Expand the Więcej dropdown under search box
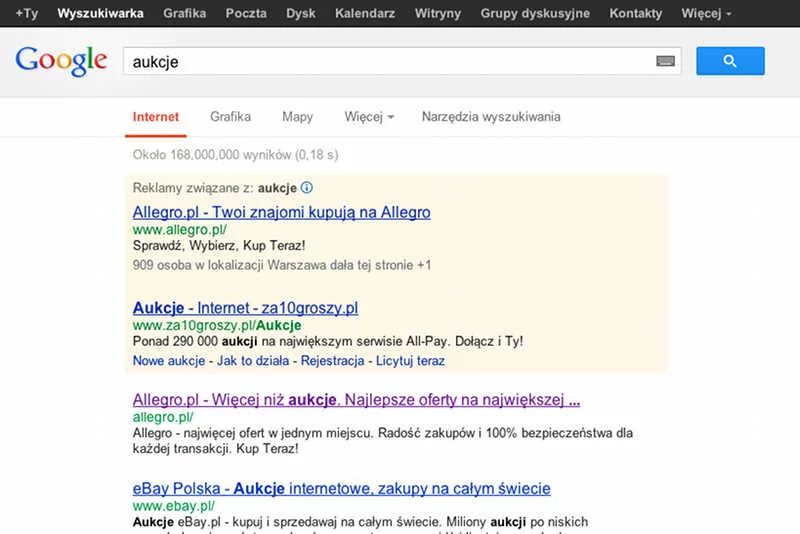 coord(369,117)
